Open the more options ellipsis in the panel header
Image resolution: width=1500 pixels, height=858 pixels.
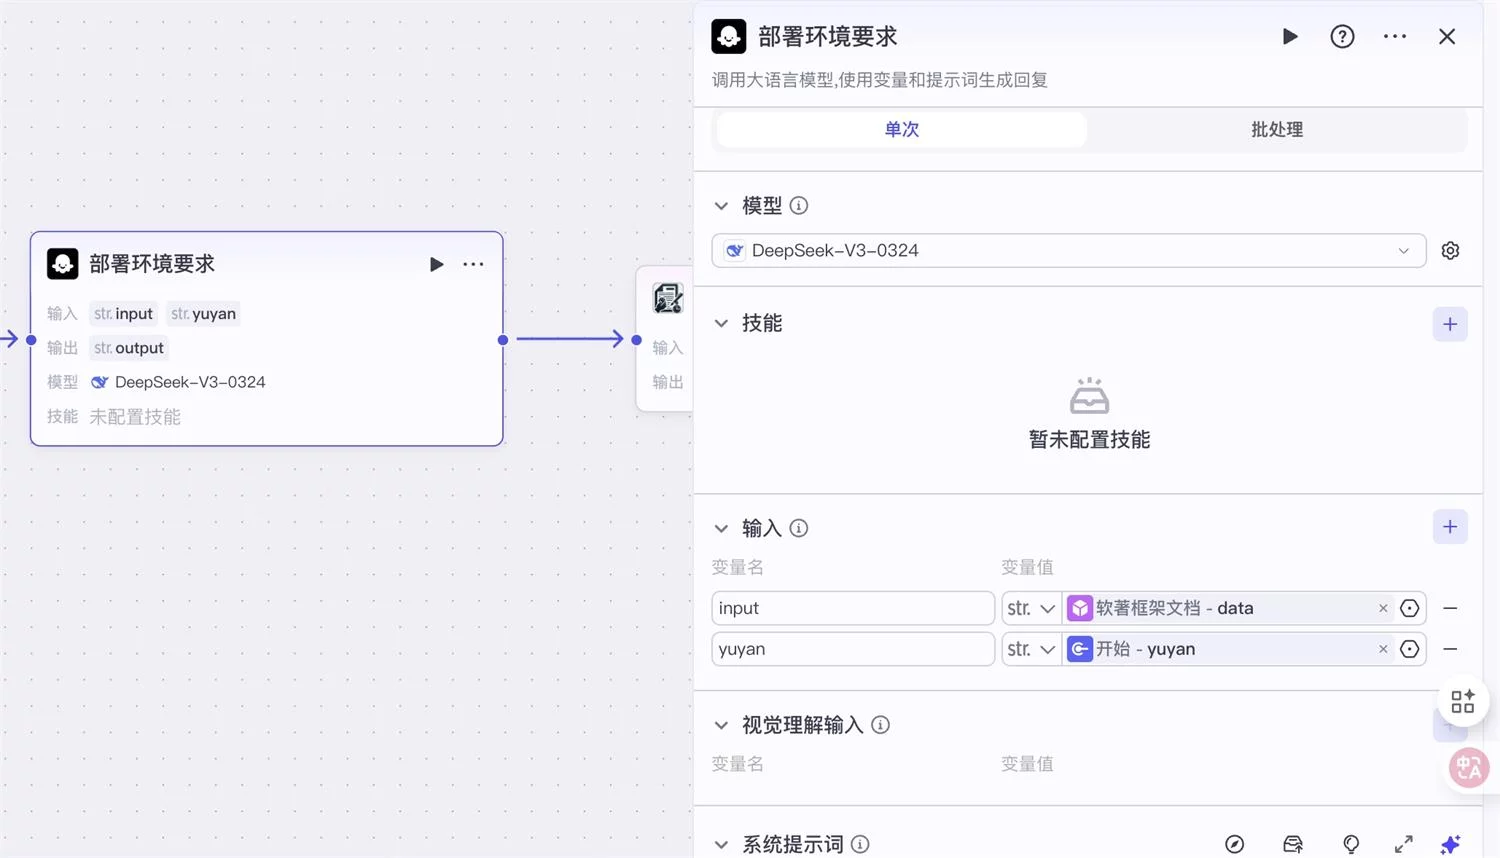click(x=1394, y=36)
